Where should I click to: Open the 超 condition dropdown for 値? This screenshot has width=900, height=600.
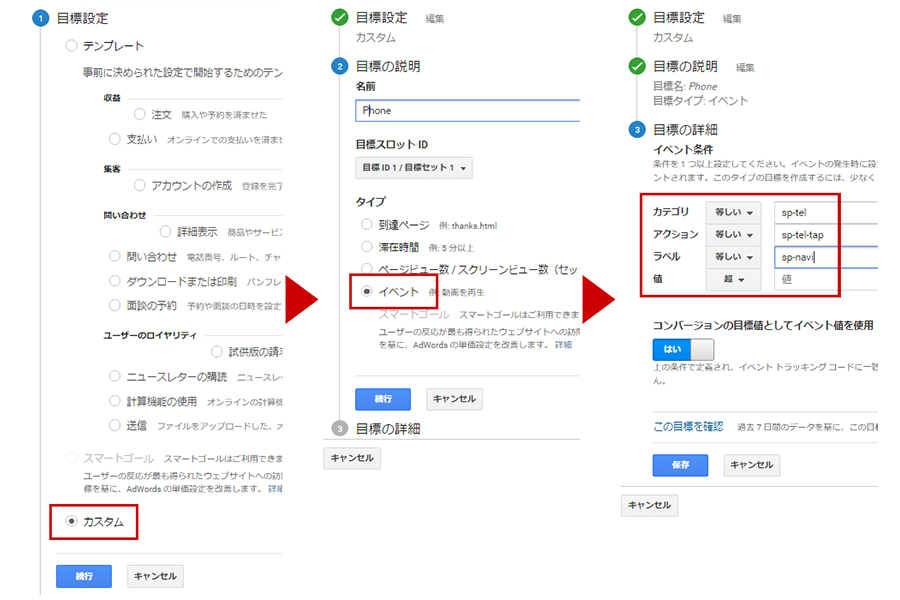[733, 280]
